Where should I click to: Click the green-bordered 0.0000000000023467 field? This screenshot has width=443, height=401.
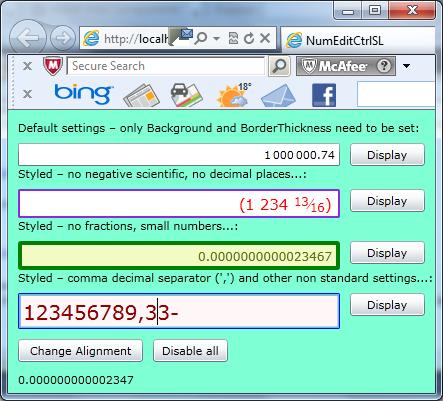click(x=179, y=256)
